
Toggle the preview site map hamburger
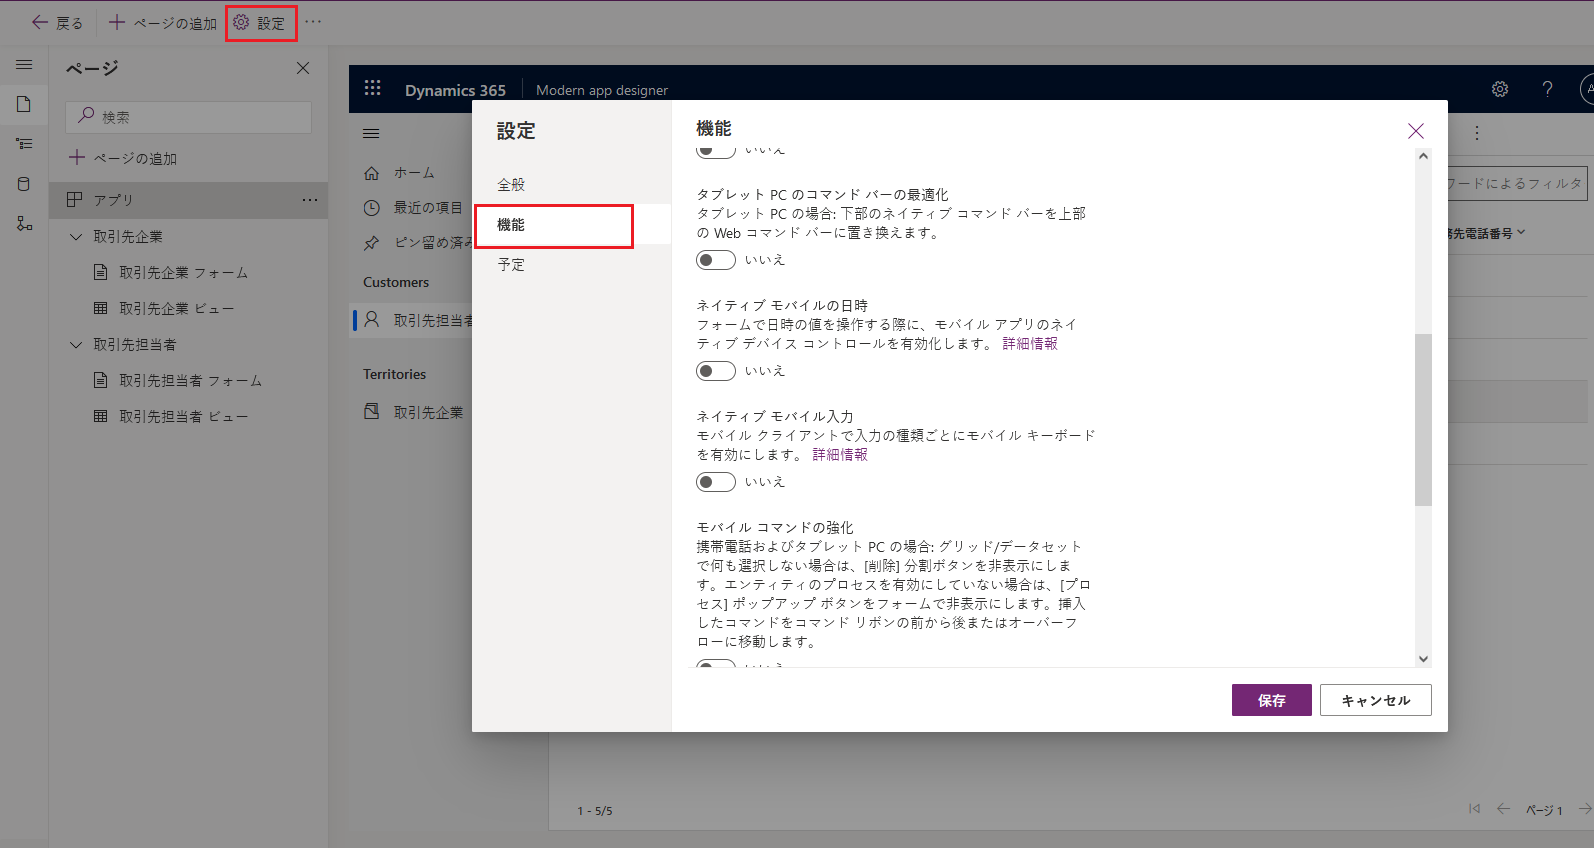click(x=371, y=133)
